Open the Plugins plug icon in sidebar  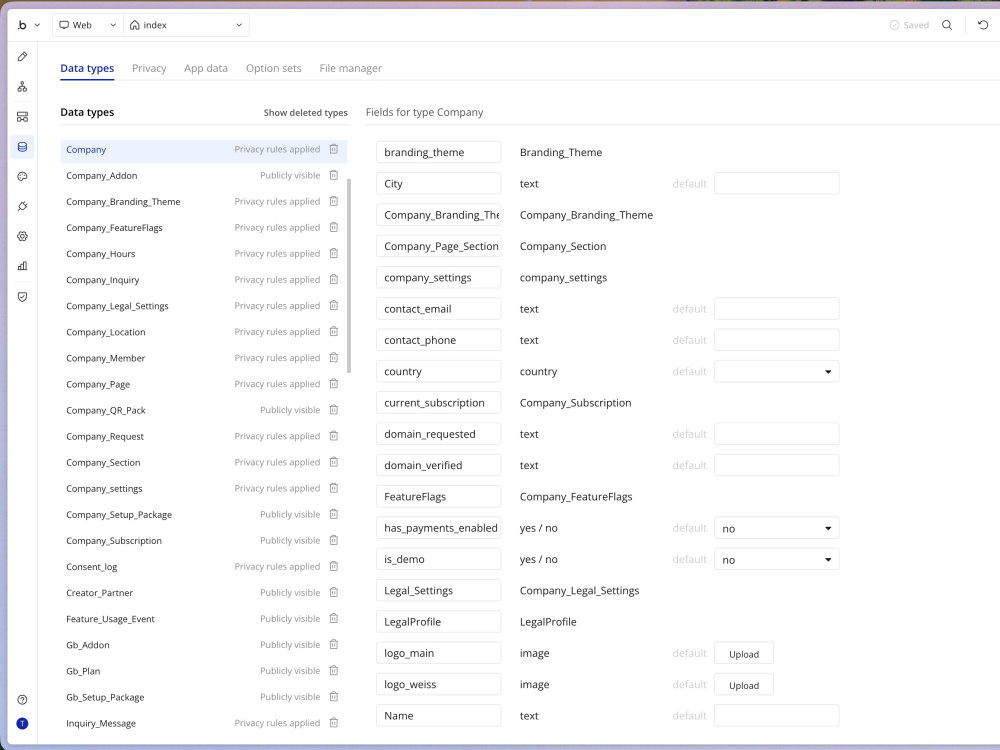click(x=22, y=206)
